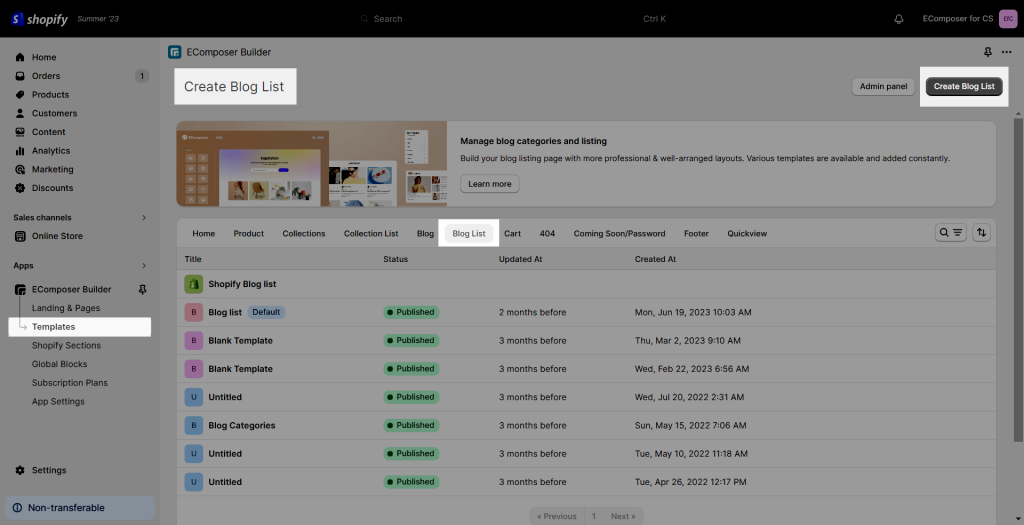Click the Shopify Blog list row title
Screen dimensions: 1024x525
(x=242, y=284)
